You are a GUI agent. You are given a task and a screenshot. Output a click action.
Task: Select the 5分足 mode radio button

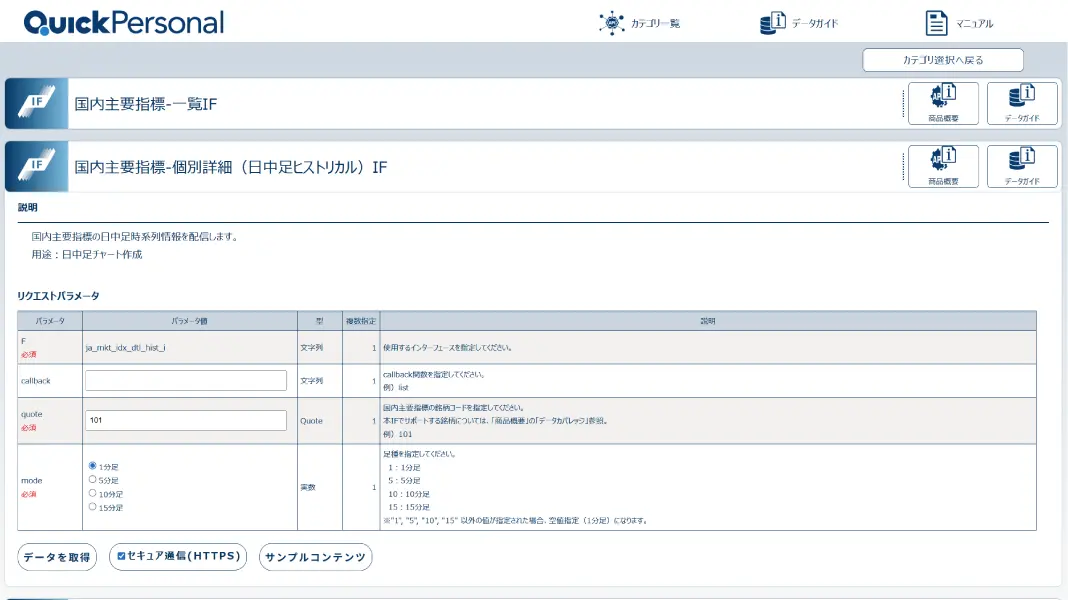[x=93, y=479]
